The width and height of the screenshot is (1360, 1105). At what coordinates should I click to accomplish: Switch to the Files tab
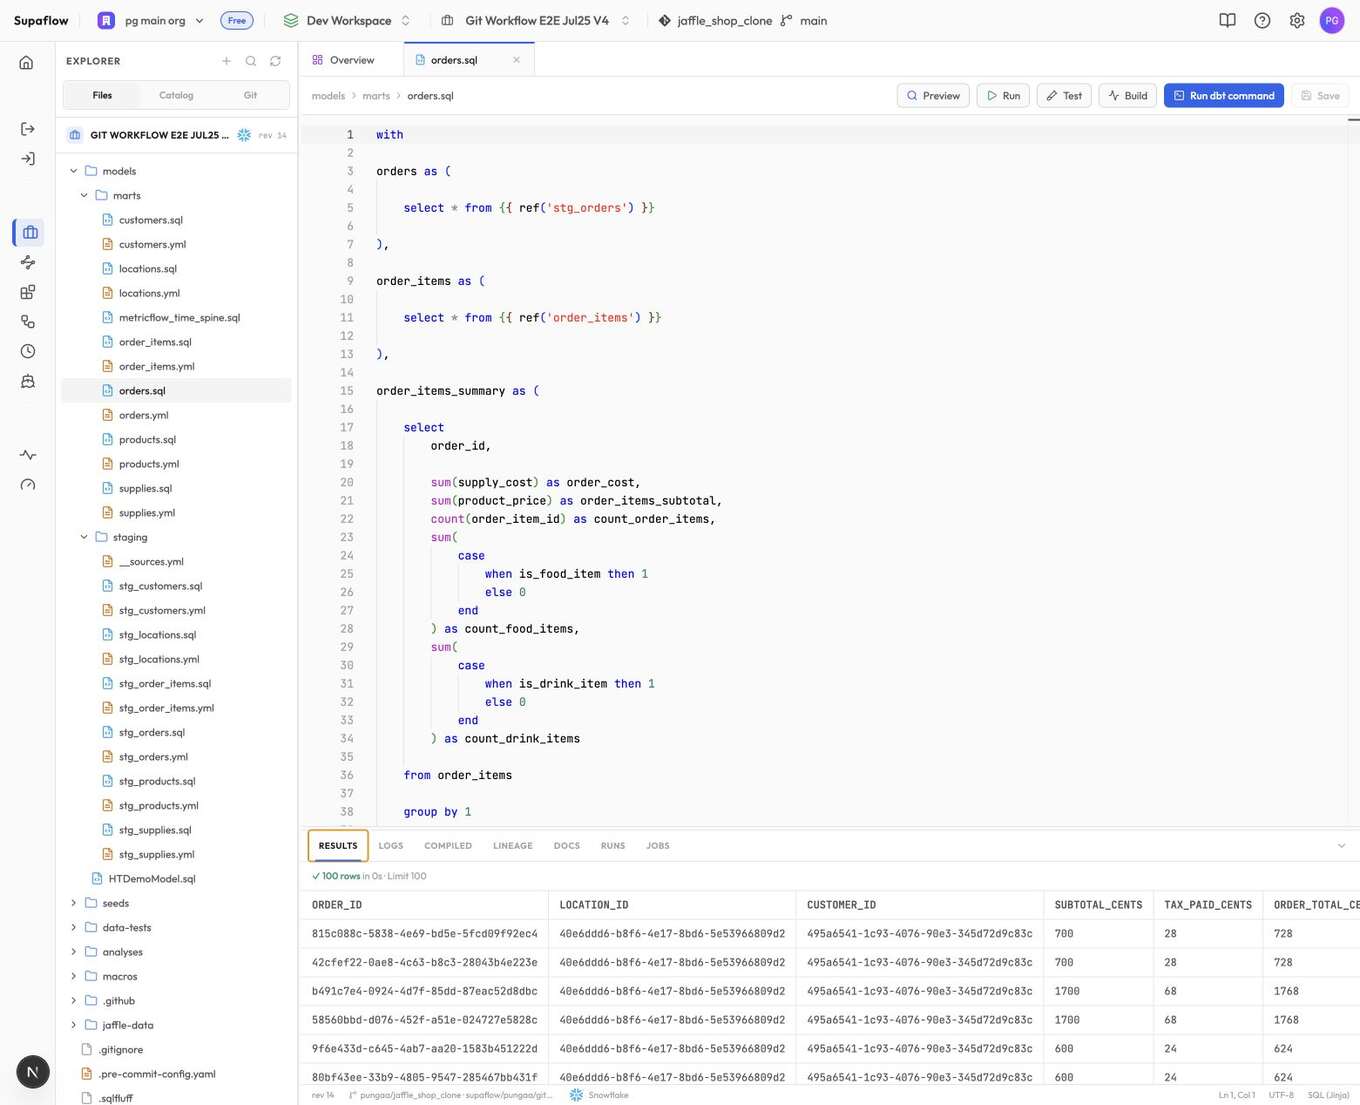pyautogui.click(x=102, y=95)
